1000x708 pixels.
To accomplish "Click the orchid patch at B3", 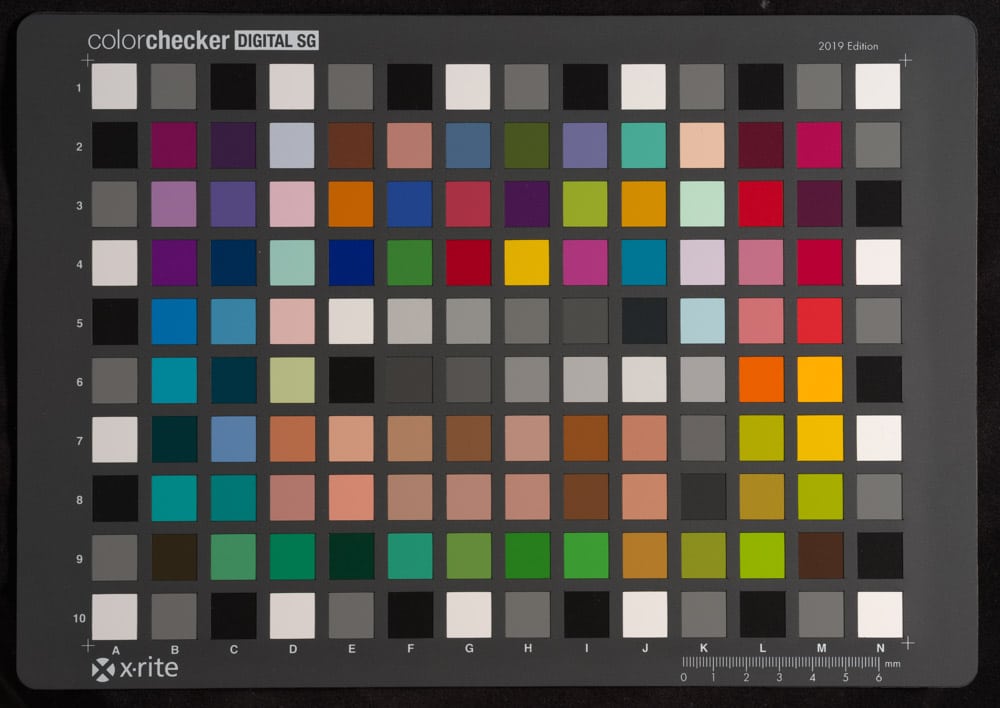I will pyautogui.click(x=174, y=204).
